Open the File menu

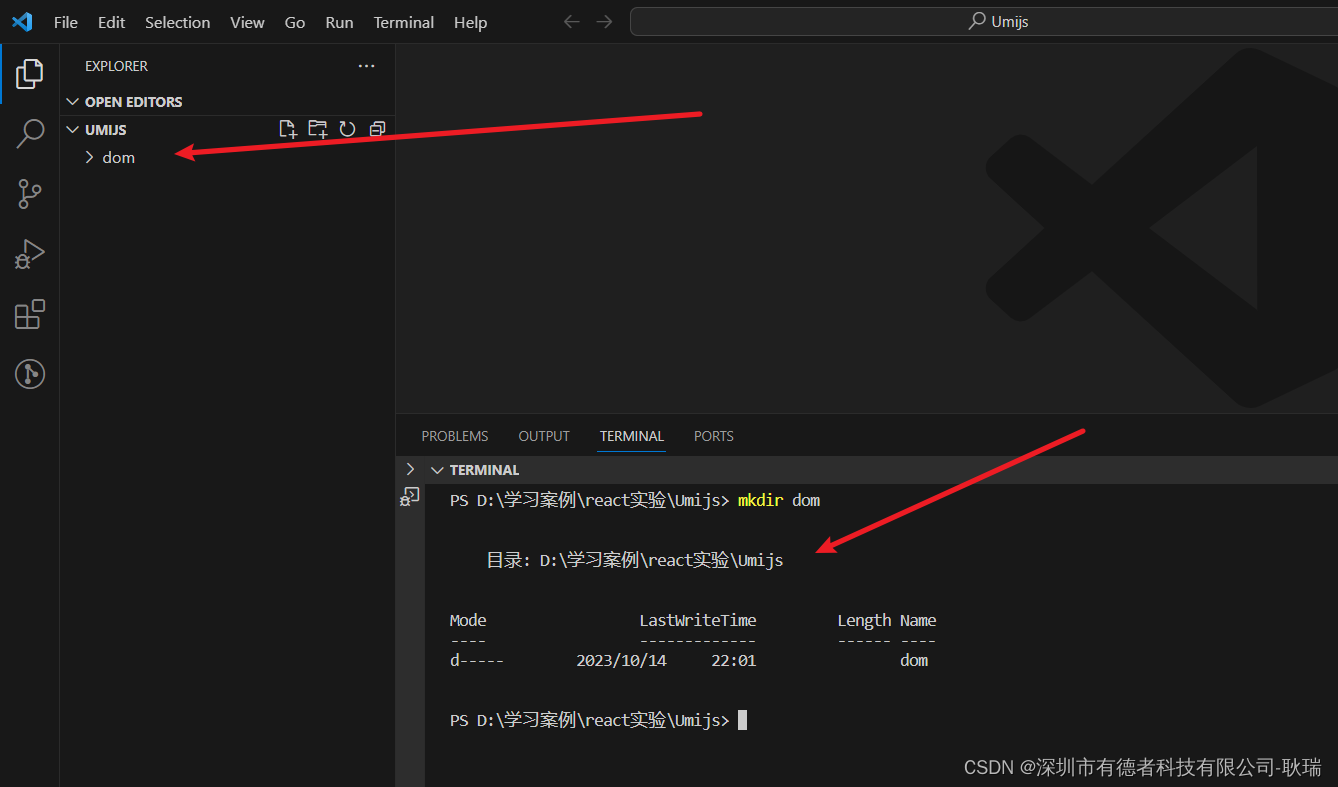(x=66, y=22)
